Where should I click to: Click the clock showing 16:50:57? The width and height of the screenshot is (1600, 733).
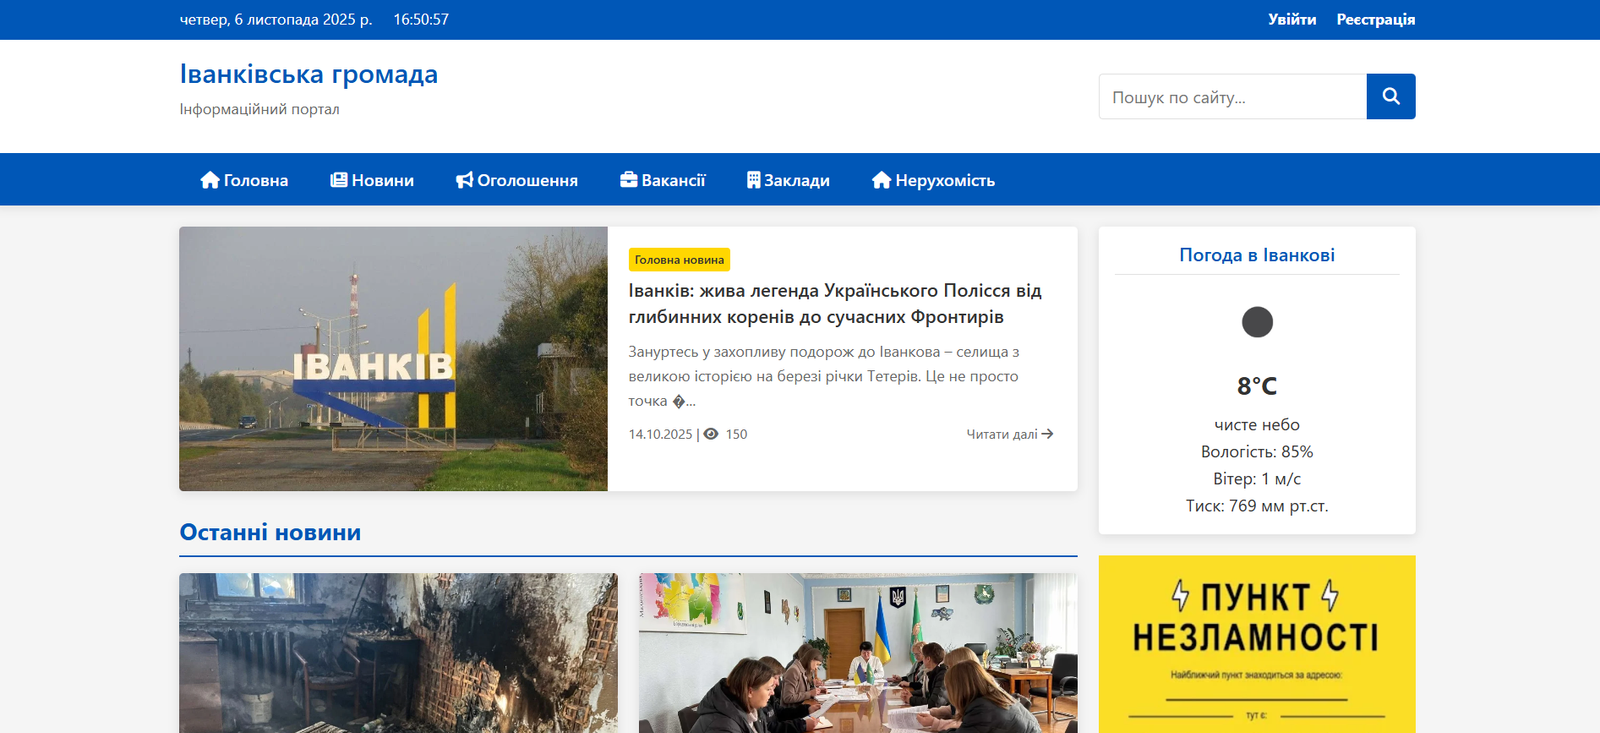pos(421,19)
